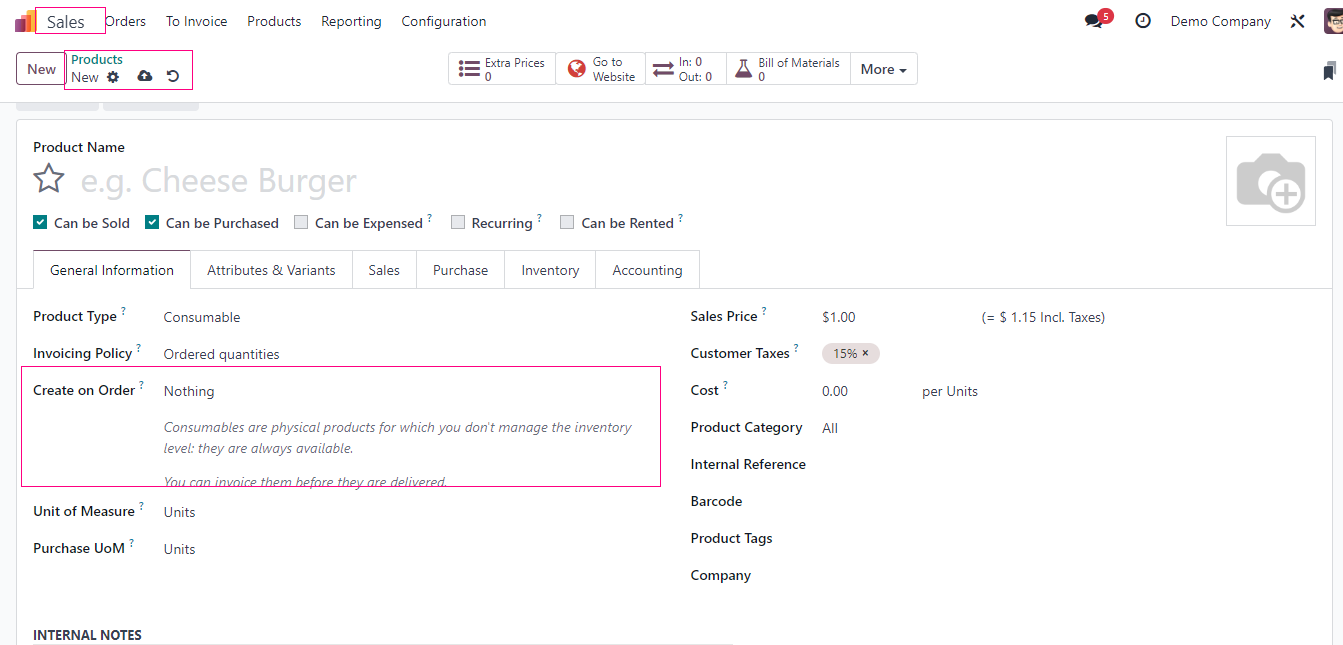
Task: Enable the Can be Expensed checkbox
Action: pyautogui.click(x=301, y=223)
